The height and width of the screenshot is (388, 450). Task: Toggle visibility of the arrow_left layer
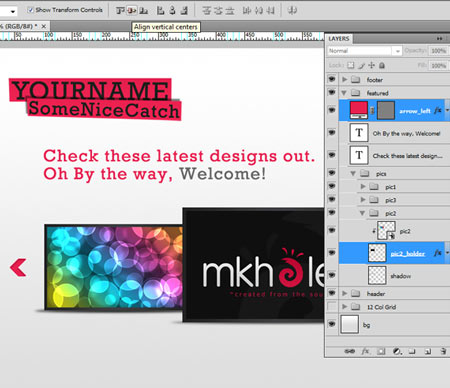pos(332,110)
